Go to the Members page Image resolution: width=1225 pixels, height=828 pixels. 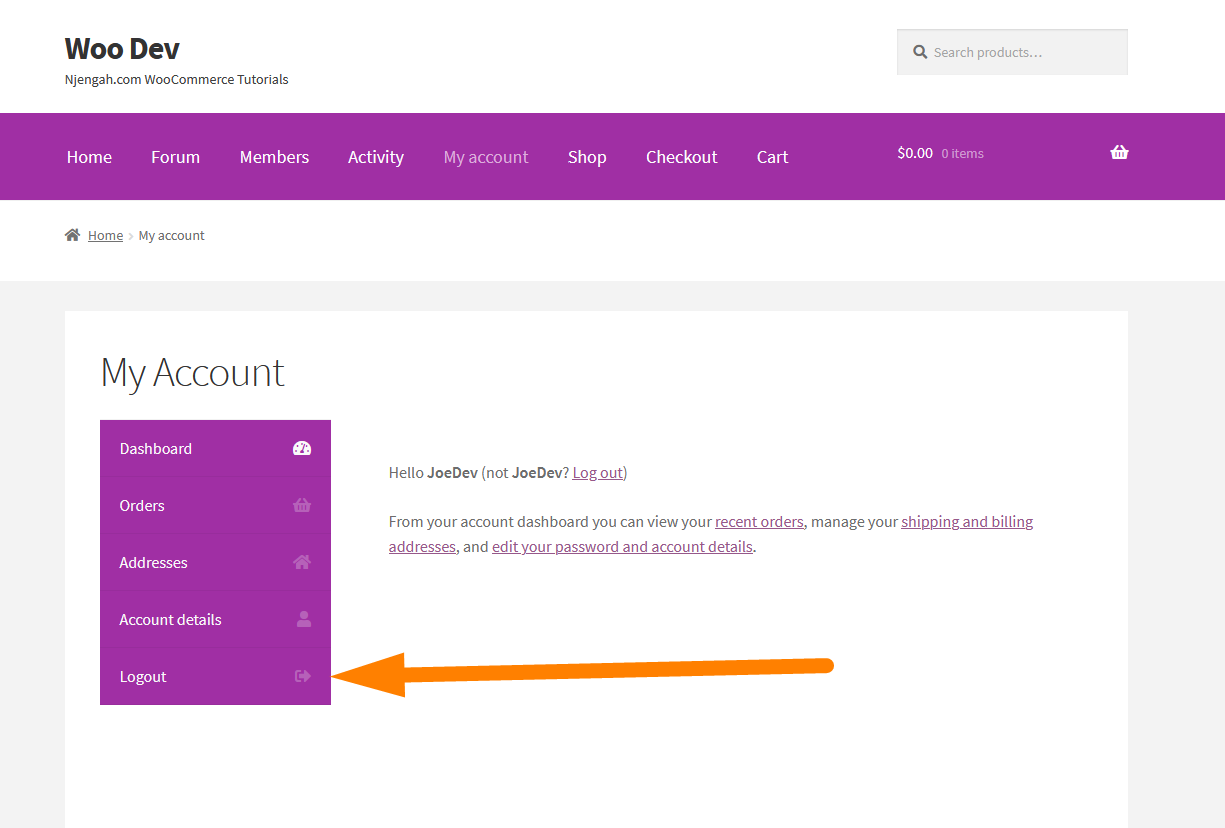274,157
